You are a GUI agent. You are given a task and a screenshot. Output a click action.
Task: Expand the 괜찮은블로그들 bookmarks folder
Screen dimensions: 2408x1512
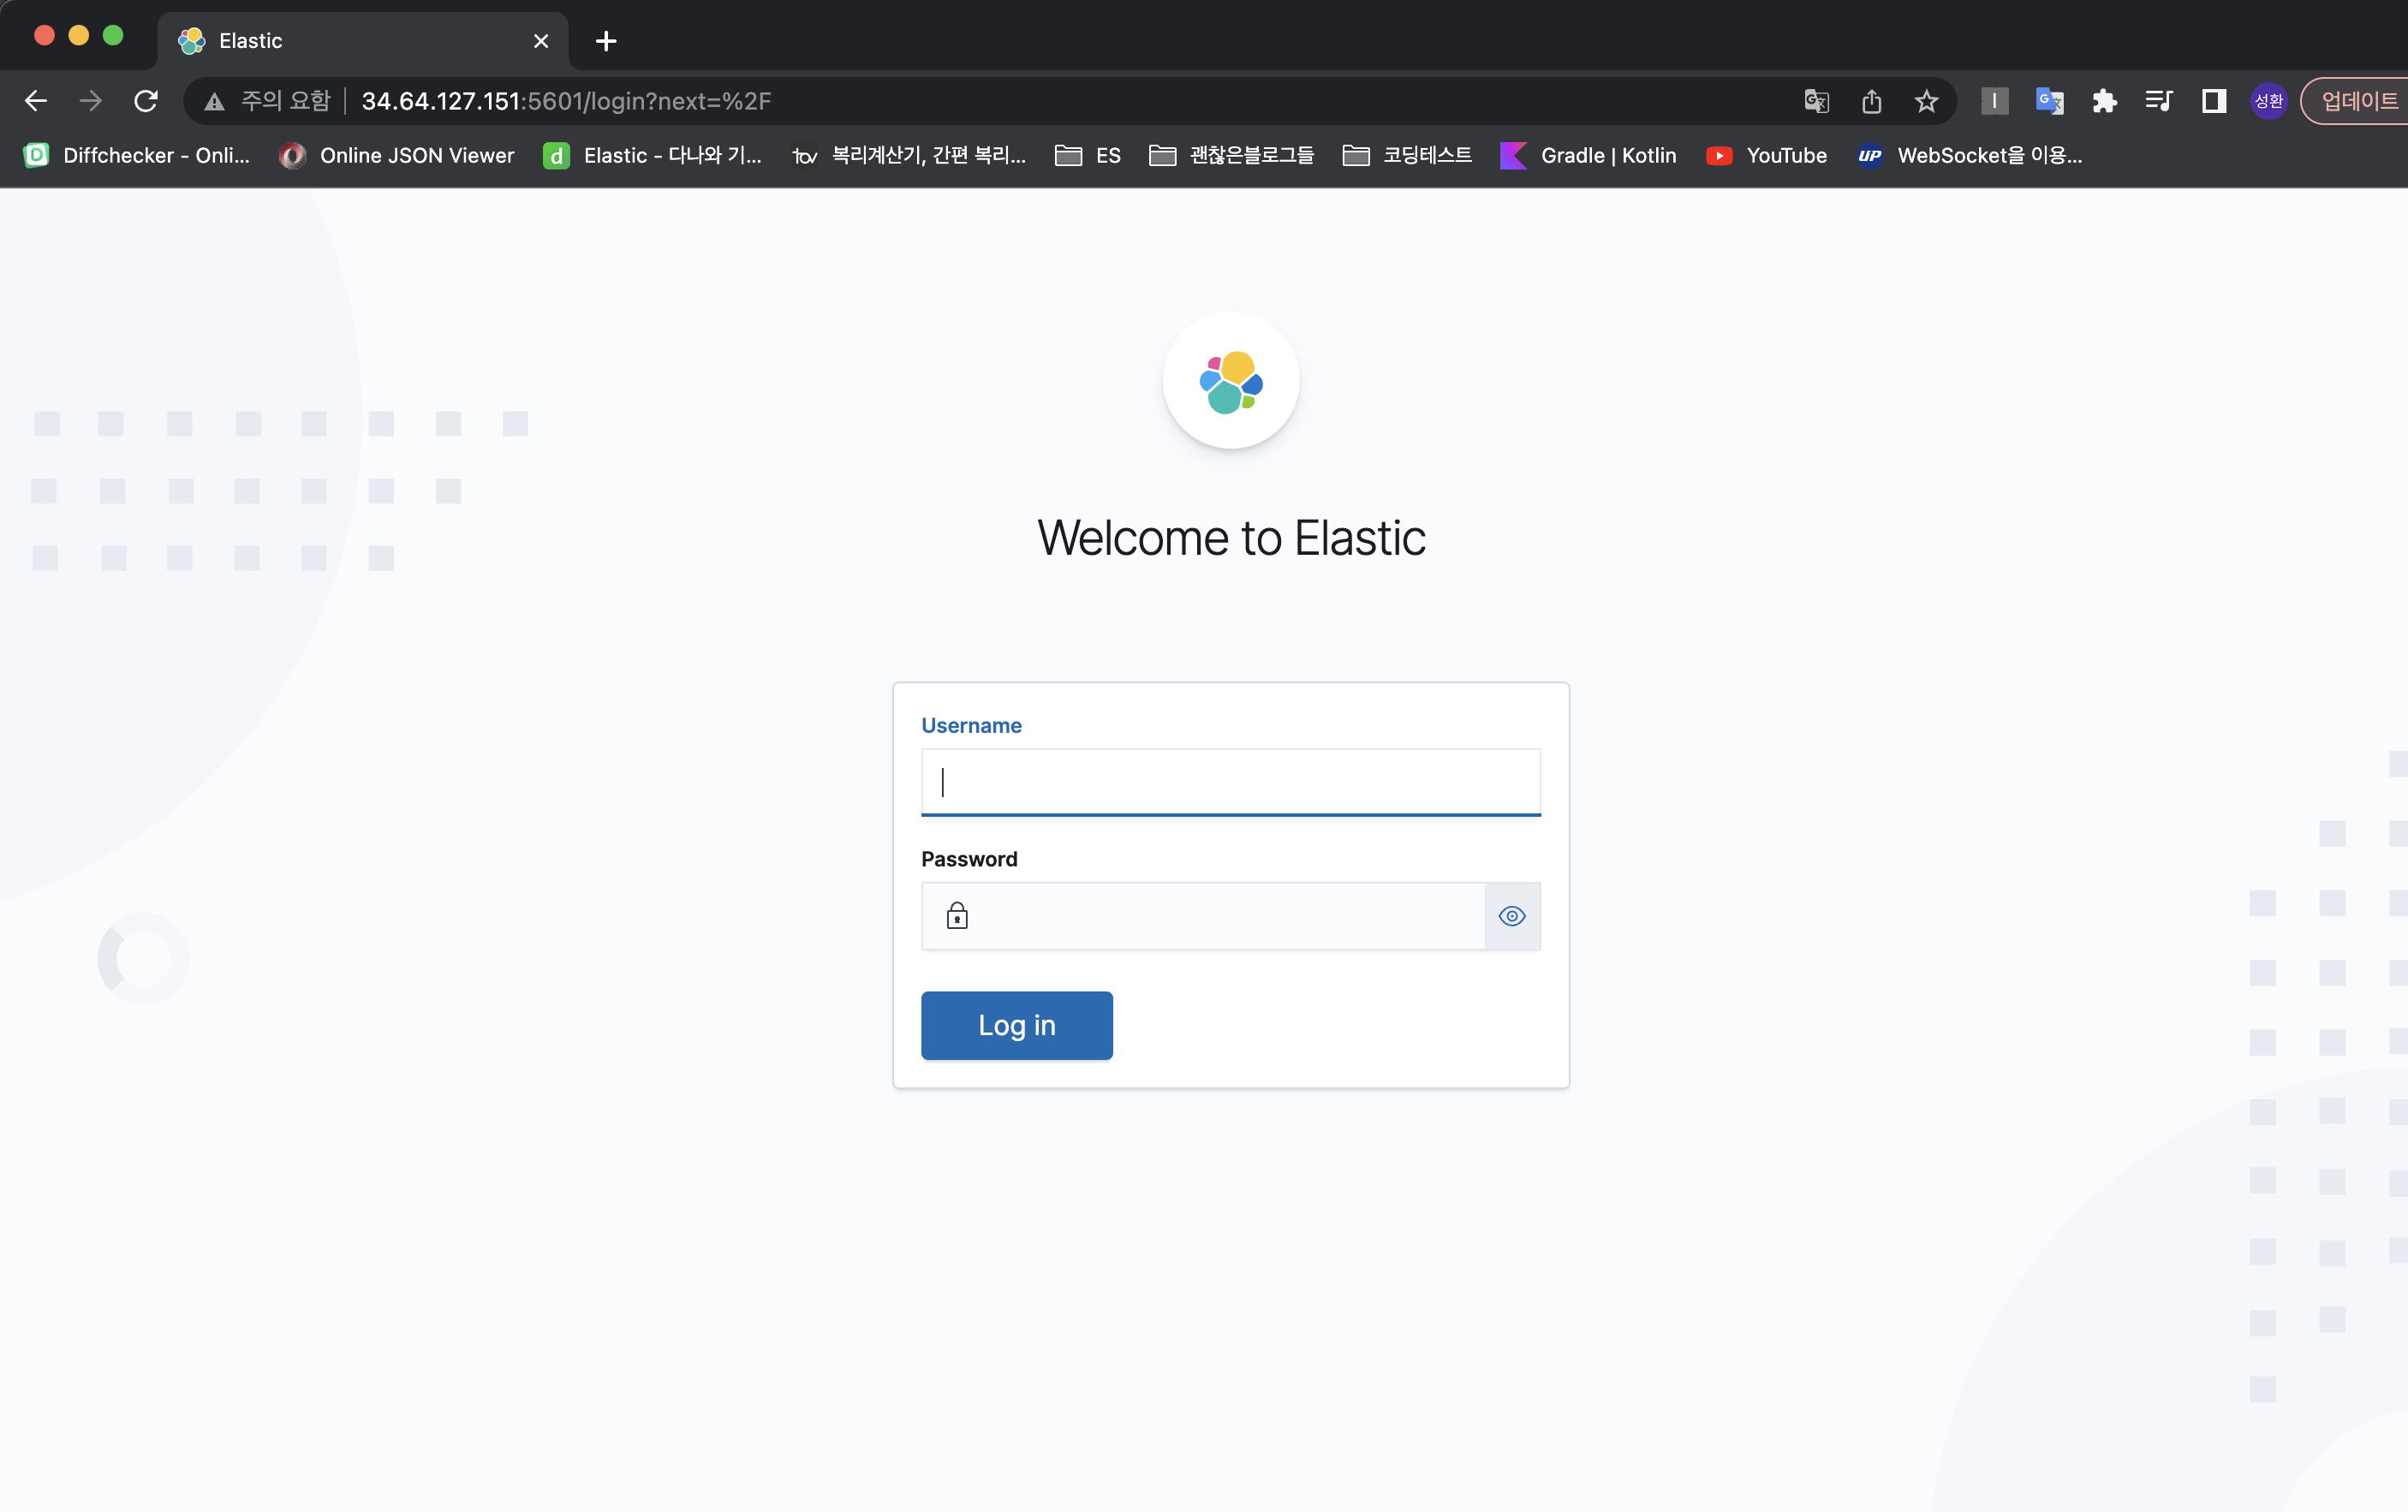[1231, 155]
